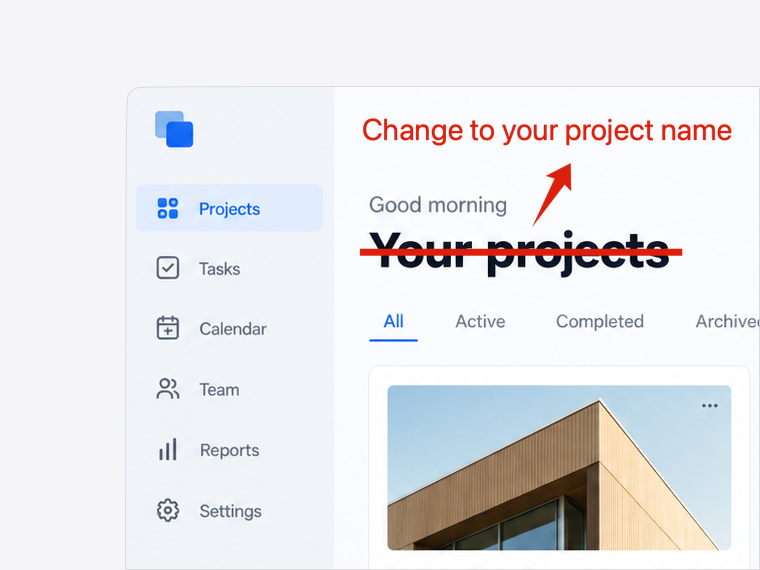Select the Reports bar chart icon

tap(168, 449)
